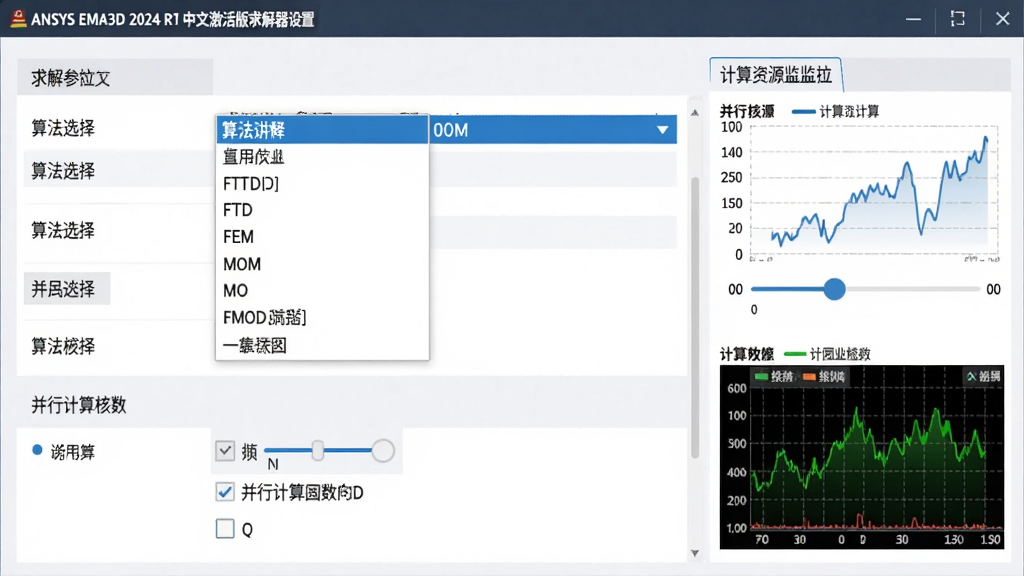This screenshot has height=576, width=1024.
Task: Click the 求解参 section header
Action: tap(115, 78)
